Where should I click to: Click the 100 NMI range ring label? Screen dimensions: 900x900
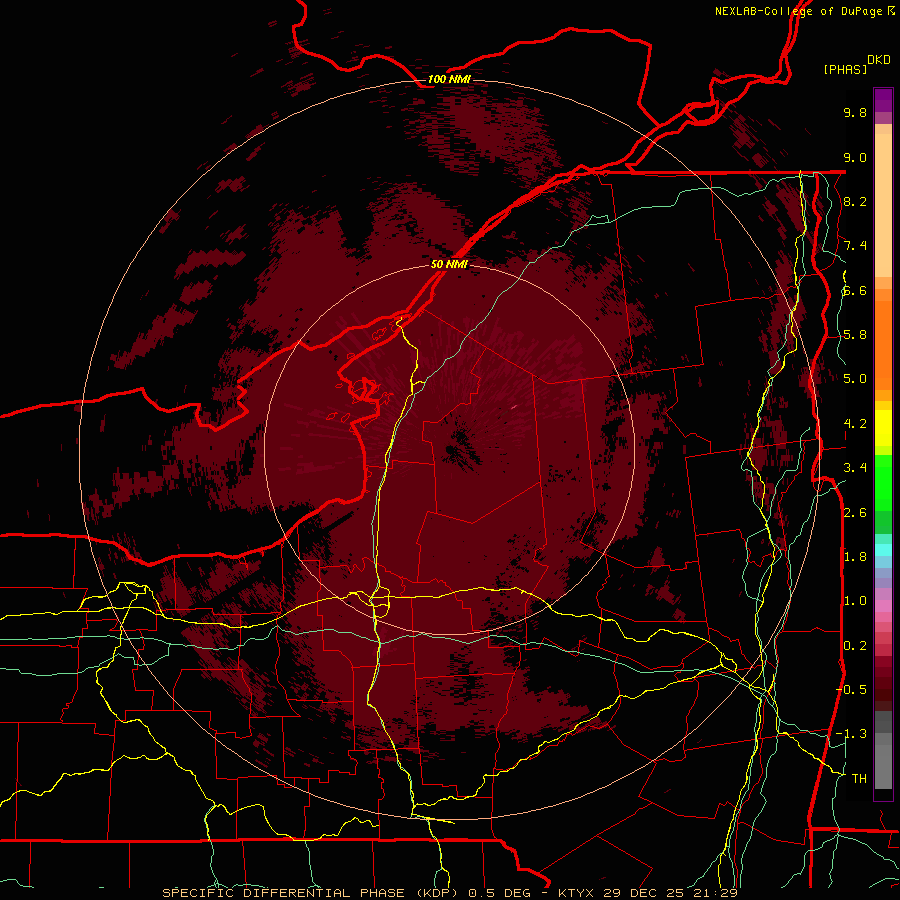click(x=449, y=79)
